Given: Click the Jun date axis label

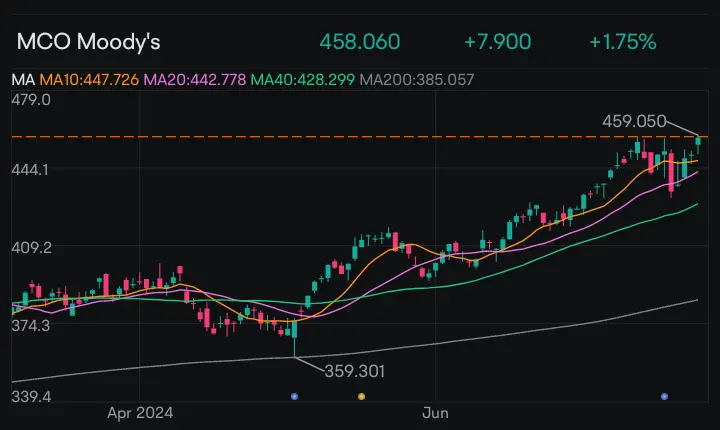Looking at the screenshot, I should [x=435, y=413].
